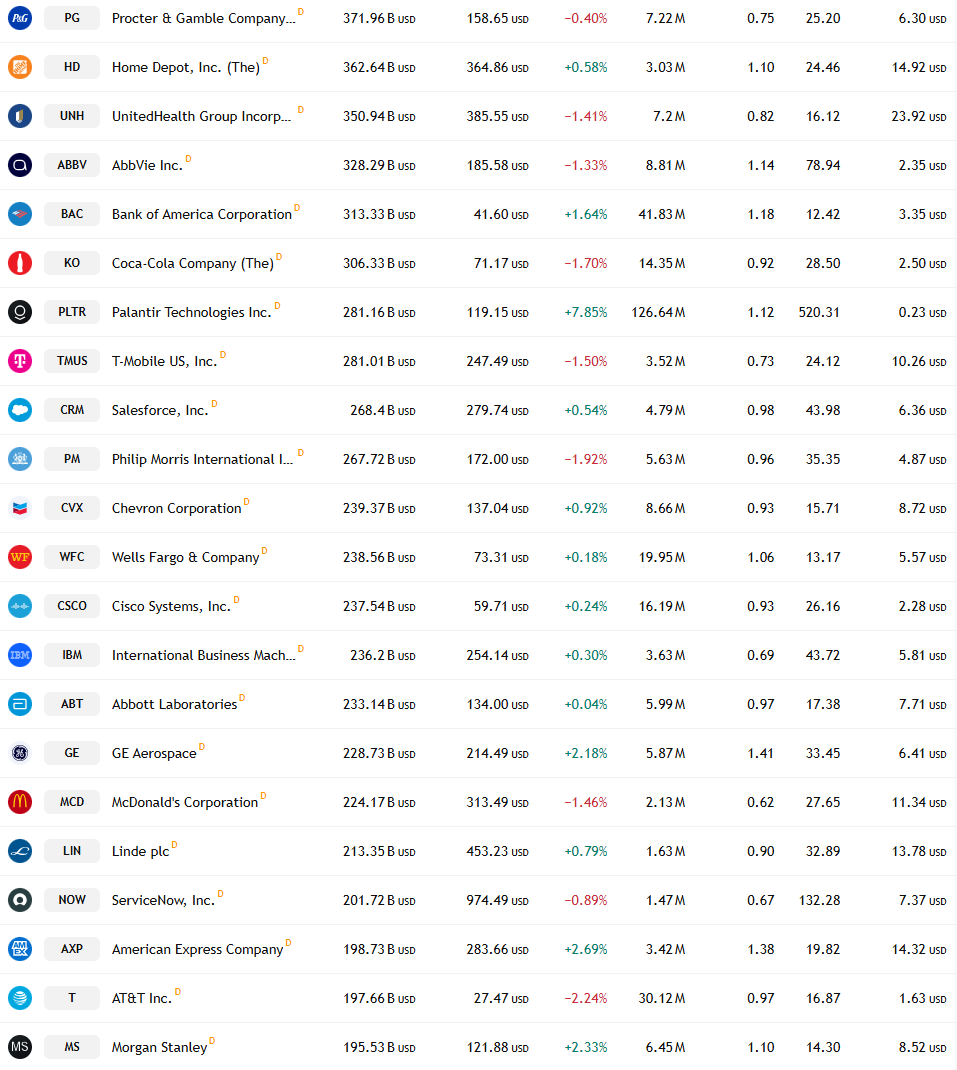Image resolution: width=957 pixels, height=1070 pixels.
Task: Click the AT&T globe logo icon
Action: (x=20, y=998)
